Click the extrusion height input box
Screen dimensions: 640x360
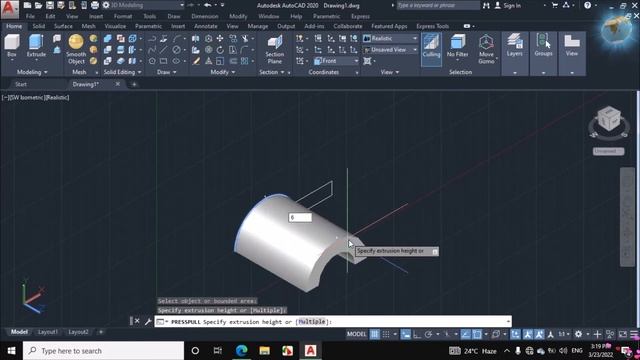[x=300, y=218]
